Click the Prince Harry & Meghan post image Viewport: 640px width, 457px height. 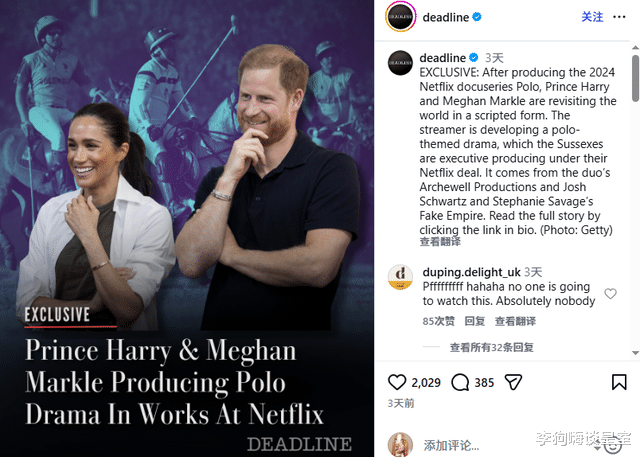pos(187,228)
